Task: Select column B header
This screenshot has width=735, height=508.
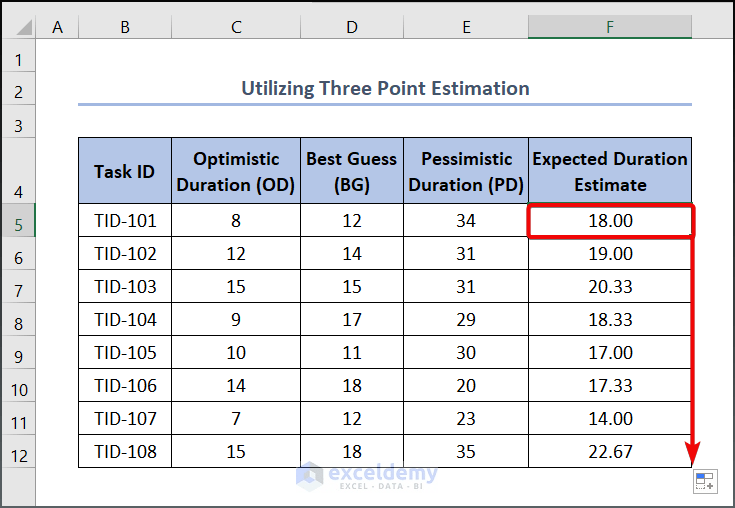Action: pos(125,27)
